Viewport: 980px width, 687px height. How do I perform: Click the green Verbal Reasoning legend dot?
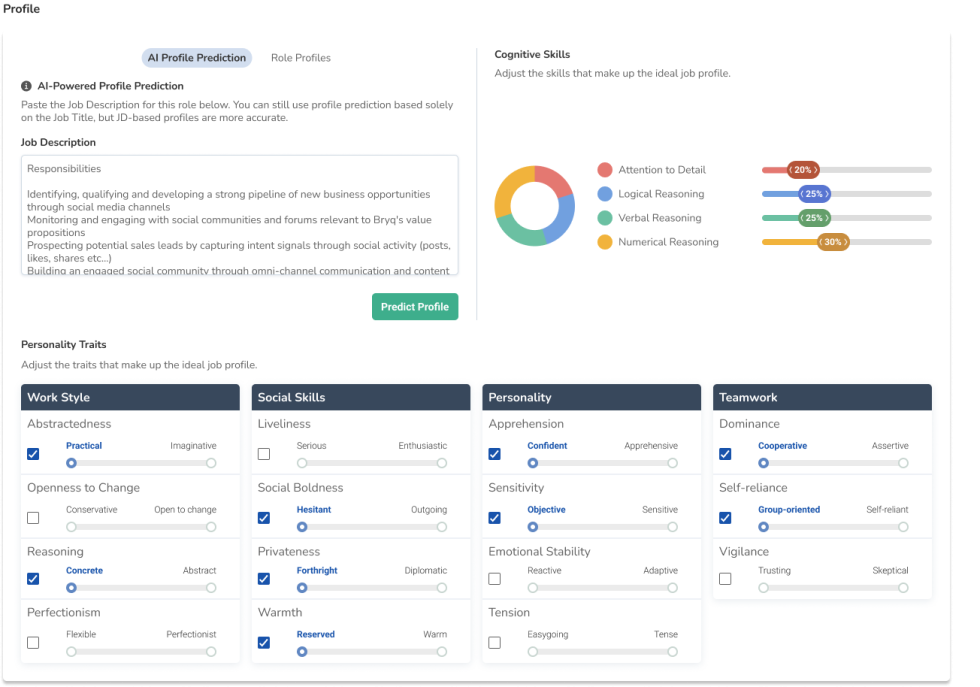coord(604,218)
